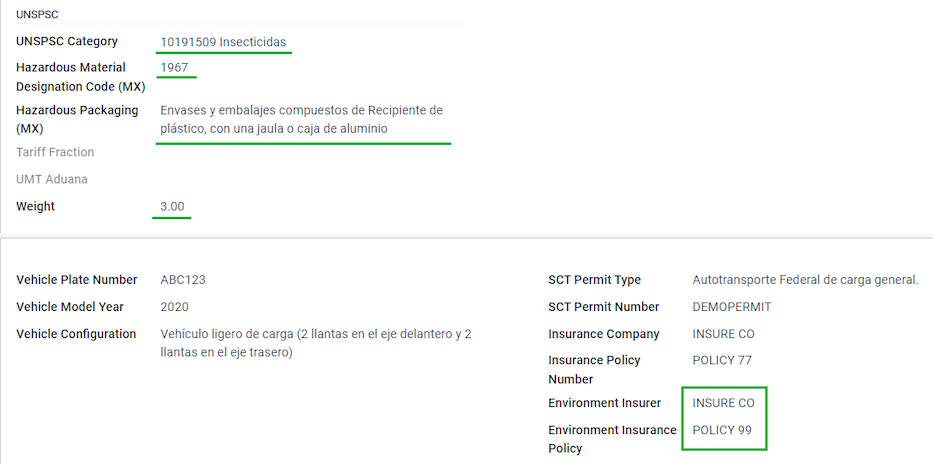This screenshot has width=933, height=464.
Task: Click the UNSPSC section heading
Action: click(37, 15)
